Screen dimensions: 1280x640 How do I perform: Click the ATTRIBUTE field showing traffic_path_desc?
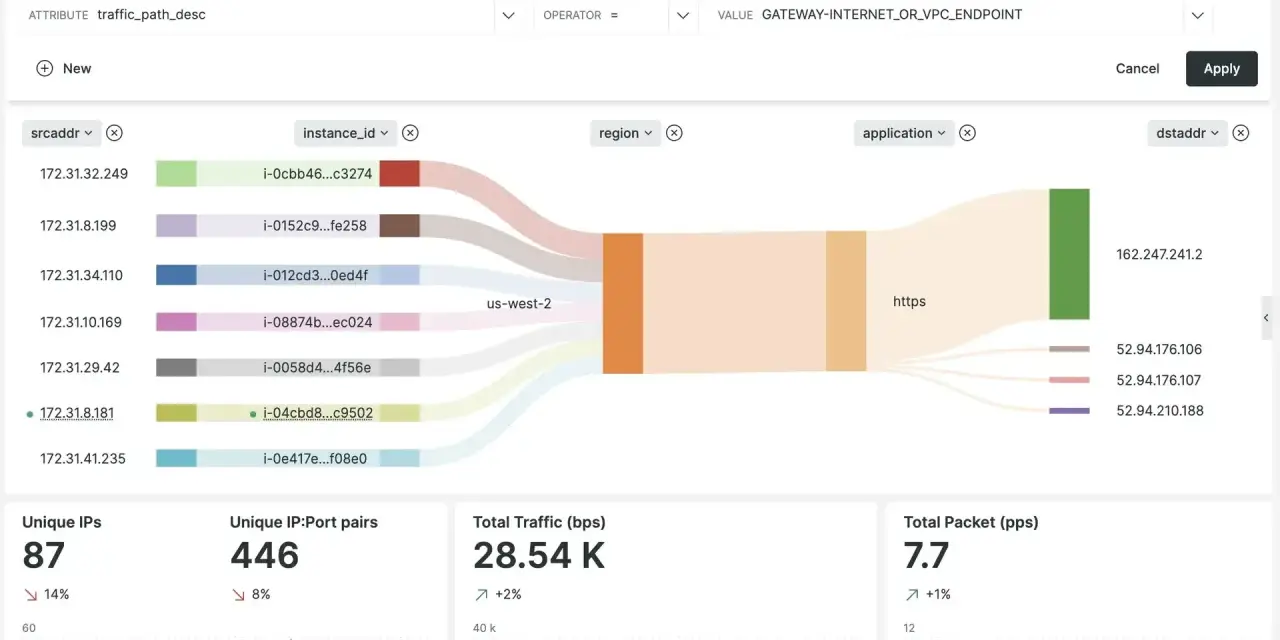258,15
